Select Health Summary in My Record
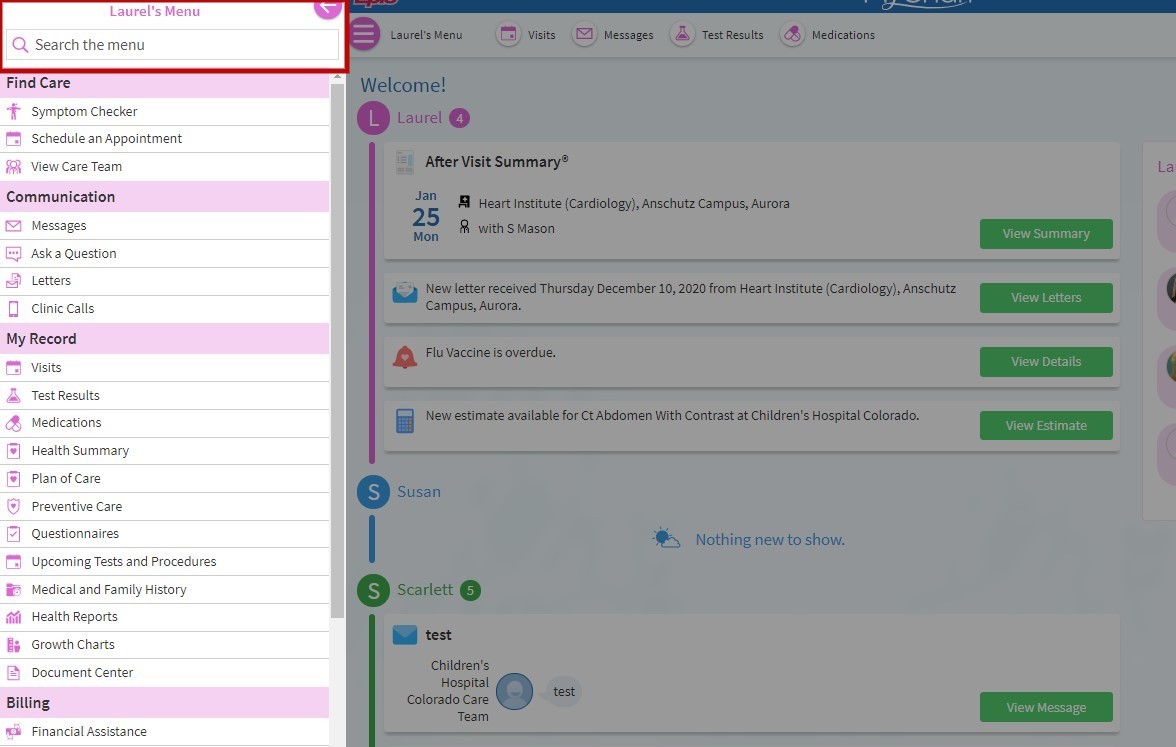This screenshot has height=747, width=1176. [x=80, y=451]
